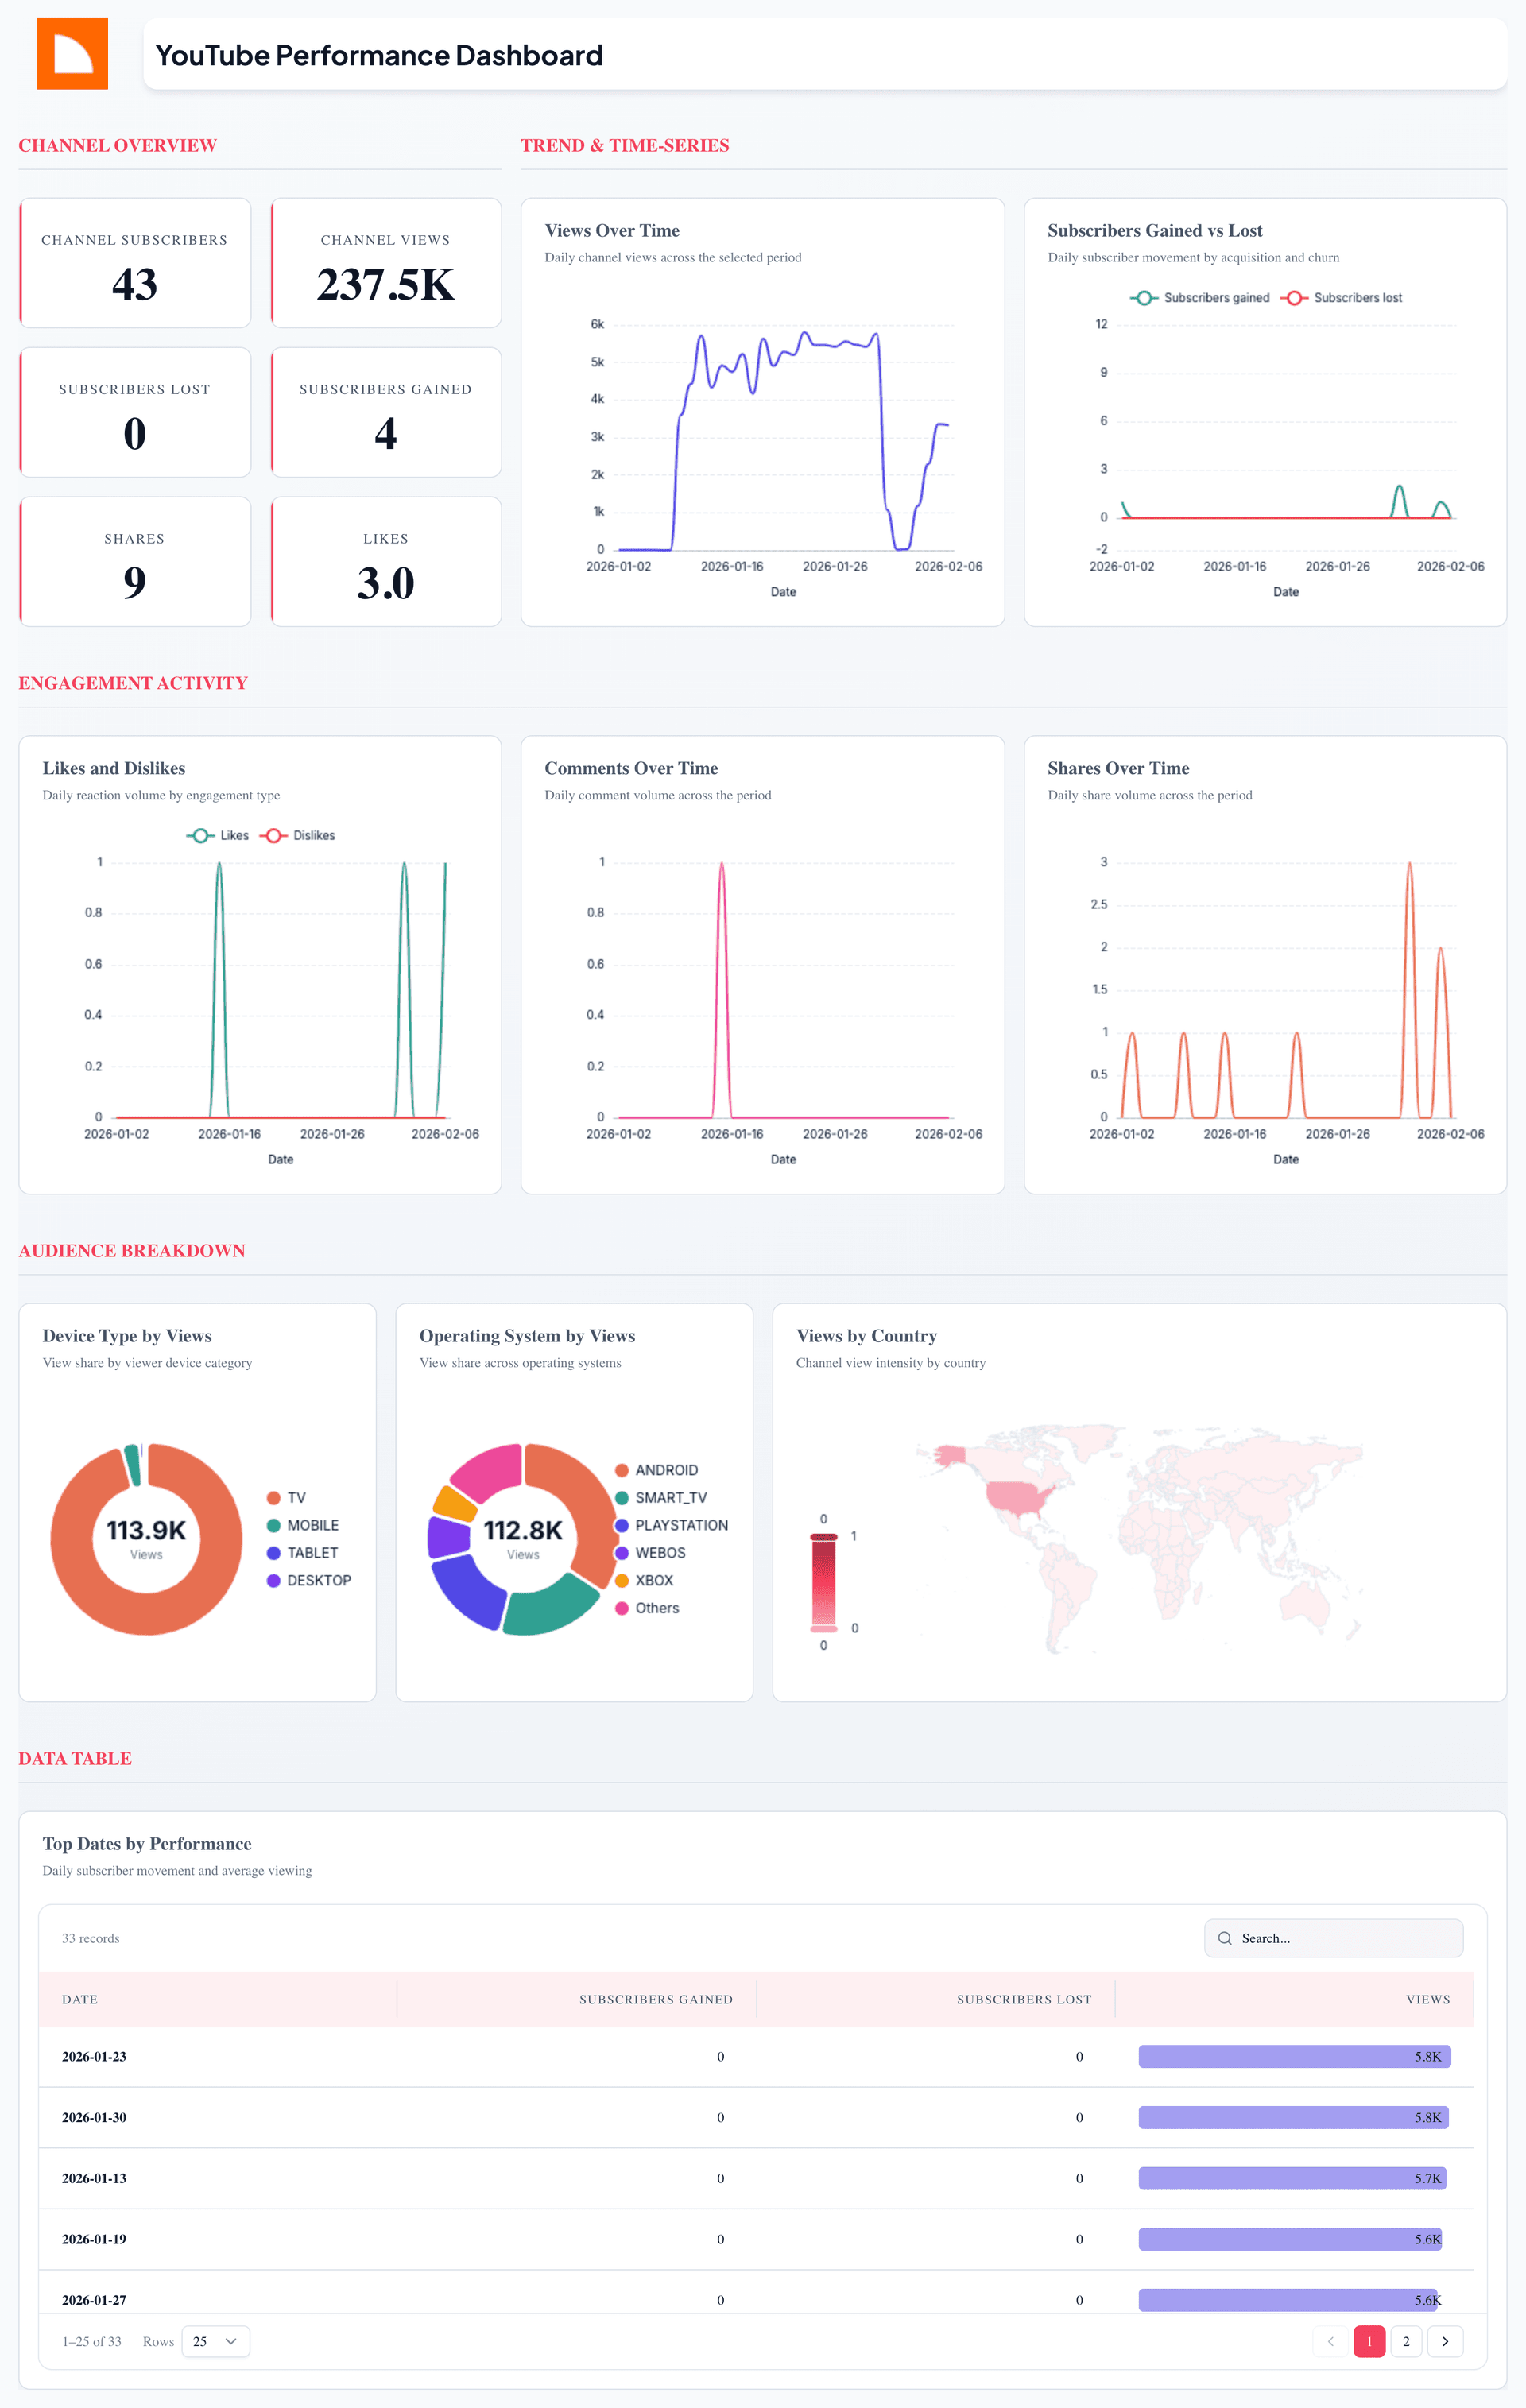Viewport: 1526px width, 2408px height.
Task: Click the next page arrow icon
Action: pos(1445,2341)
